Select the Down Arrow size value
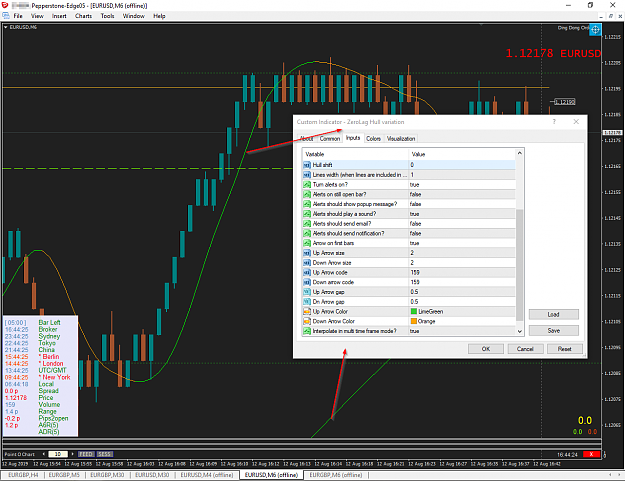The height and width of the screenshot is (481, 625). (462, 263)
